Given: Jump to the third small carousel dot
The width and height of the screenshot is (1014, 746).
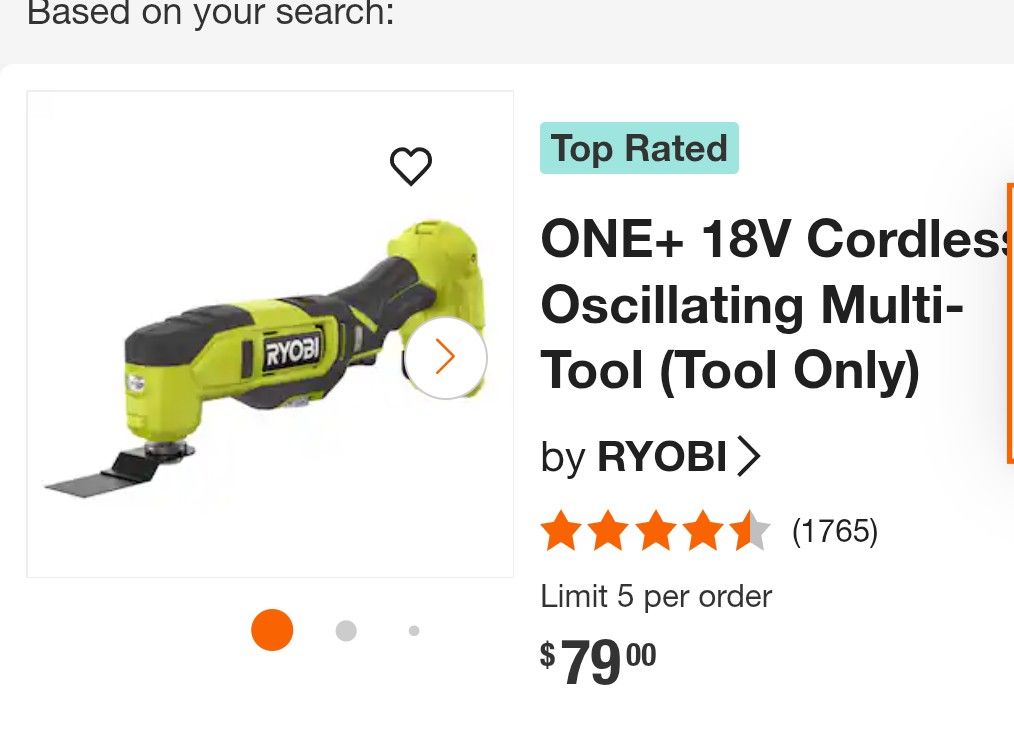Looking at the screenshot, I should click(x=414, y=631).
